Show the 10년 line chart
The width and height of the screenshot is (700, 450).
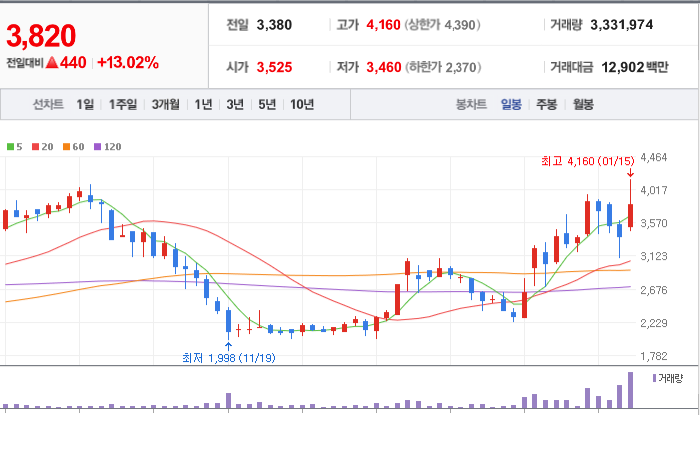tap(302, 104)
